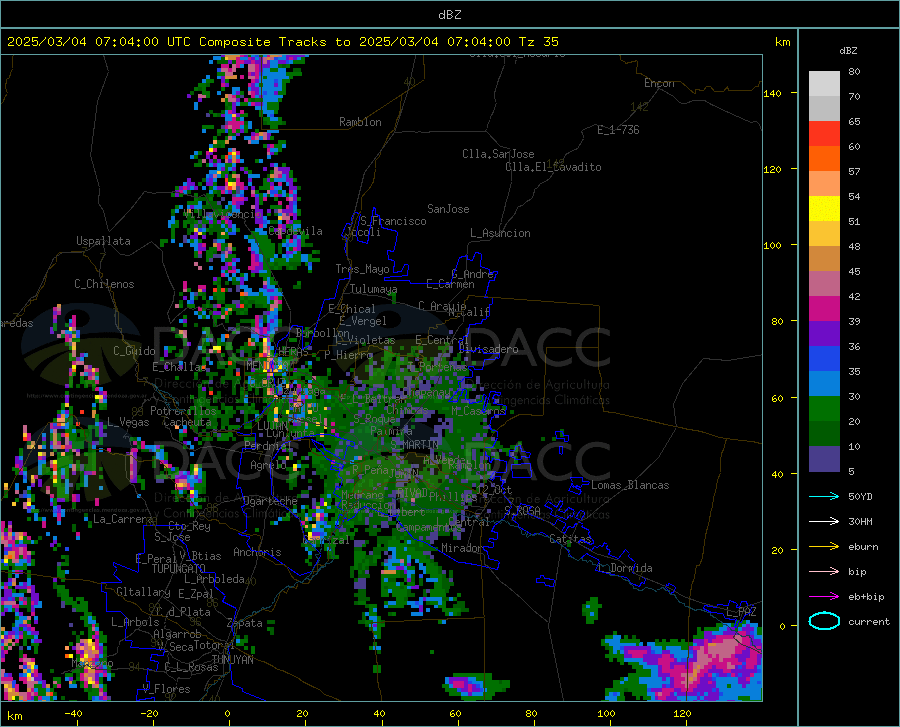The image size is (900, 727).
Task: Click the 'L_Asuncion' place label
Action: pyautogui.click(x=500, y=233)
